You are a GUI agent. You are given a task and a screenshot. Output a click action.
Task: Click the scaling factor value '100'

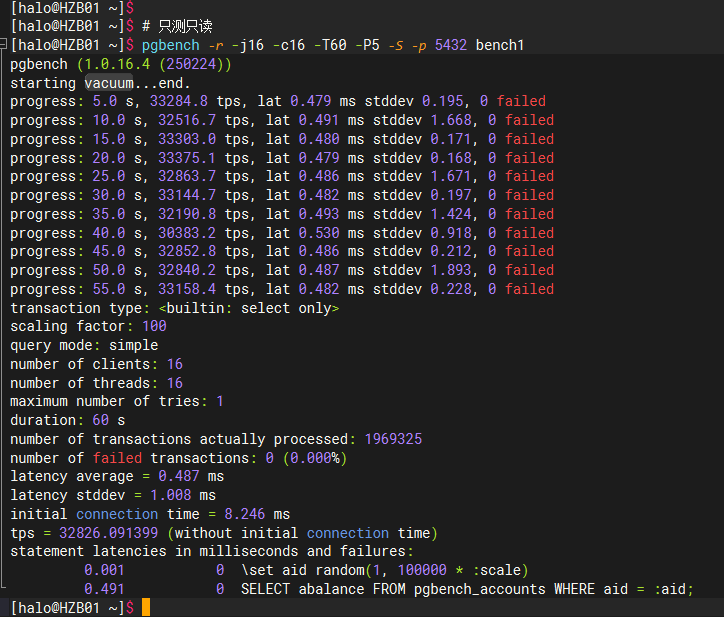pyautogui.click(x=154, y=326)
